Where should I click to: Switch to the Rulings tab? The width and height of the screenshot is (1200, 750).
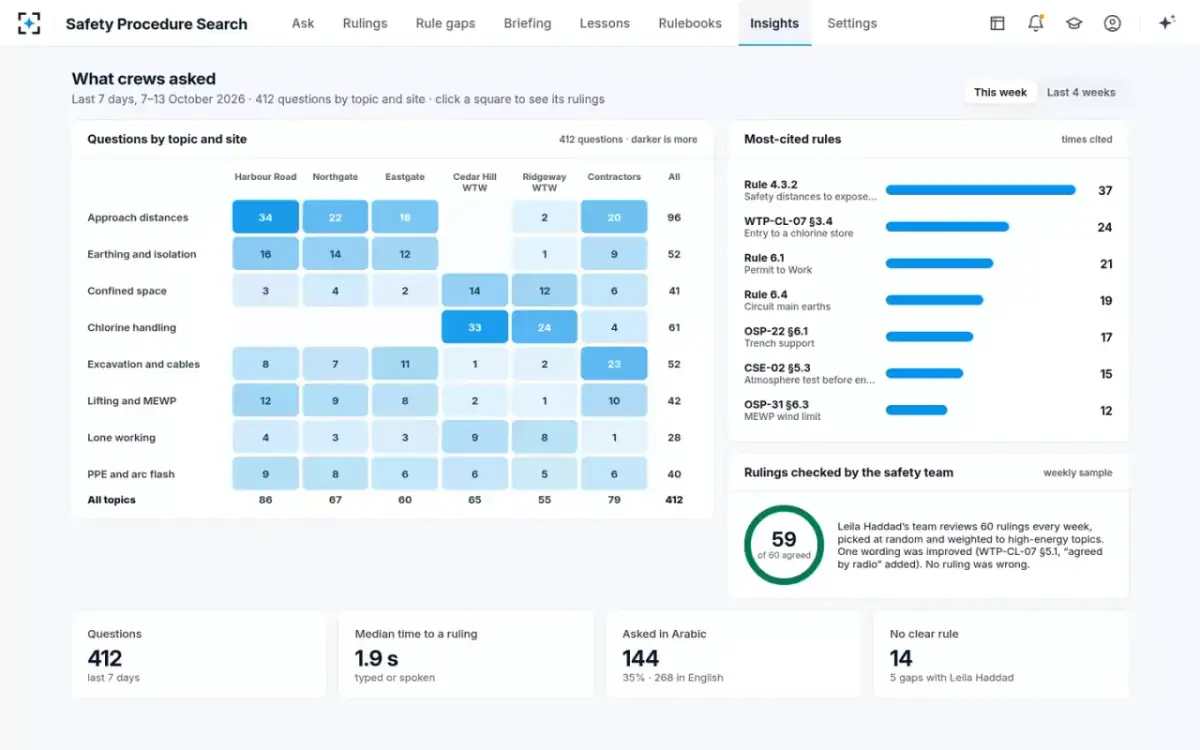(x=365, y=23)
